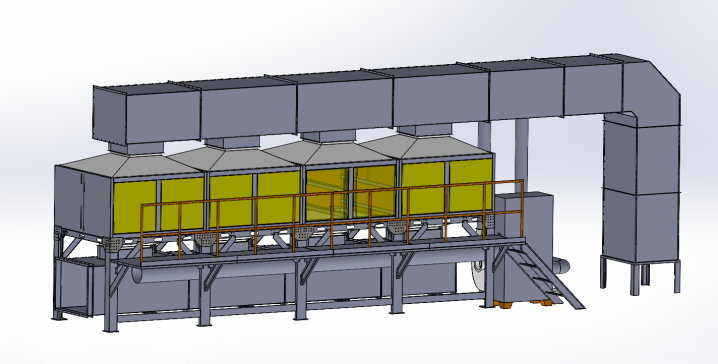Select the long horizontal cylindrical pipe under platform
This screenshot has height=364, width=718.
tap(307, 267)
